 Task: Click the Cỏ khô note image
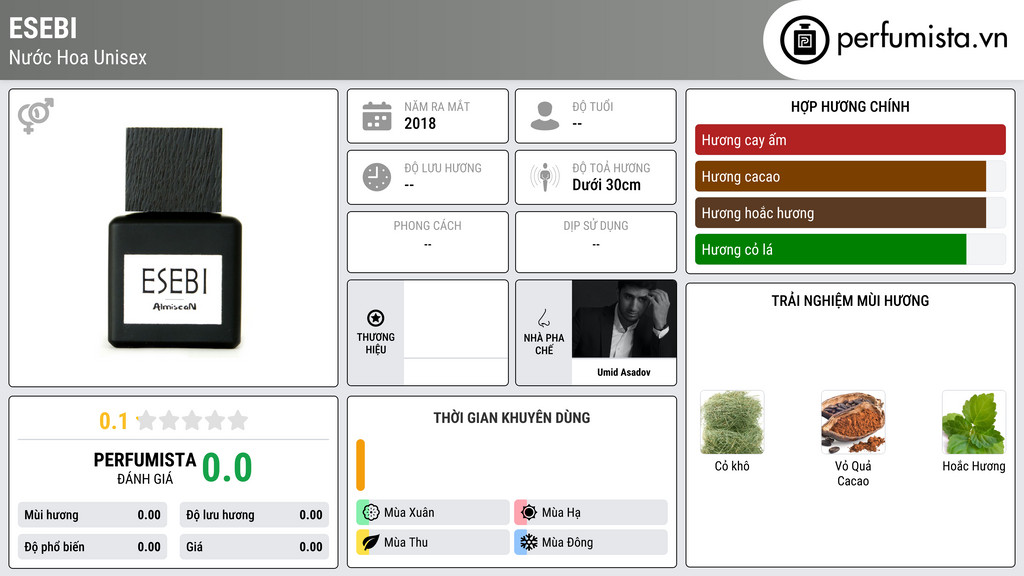[732, 423]
